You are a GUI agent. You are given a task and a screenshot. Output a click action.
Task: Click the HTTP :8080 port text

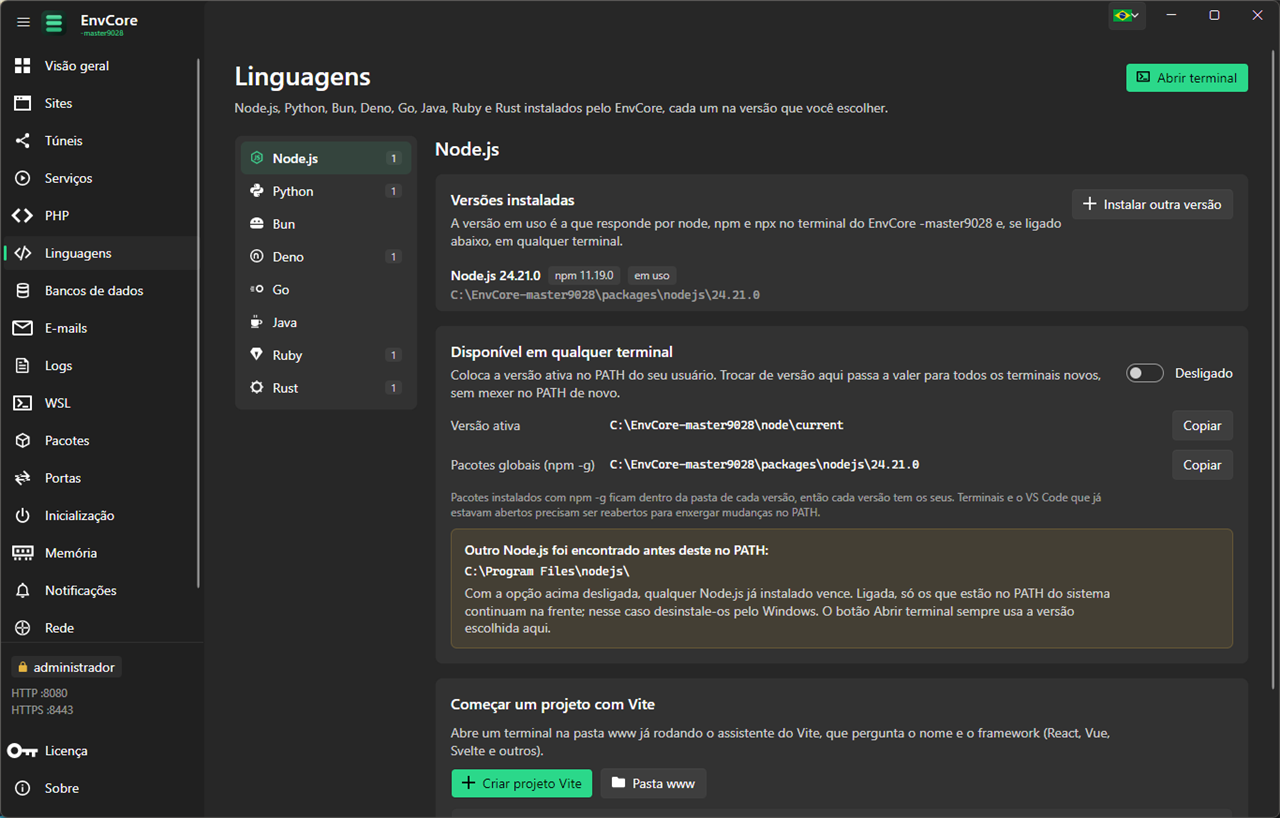click(40, 693)
